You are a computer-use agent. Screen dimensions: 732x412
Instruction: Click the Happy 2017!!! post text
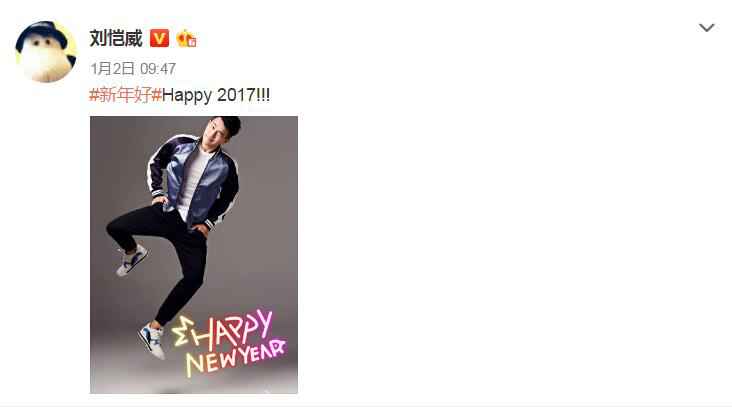point(216,95)
